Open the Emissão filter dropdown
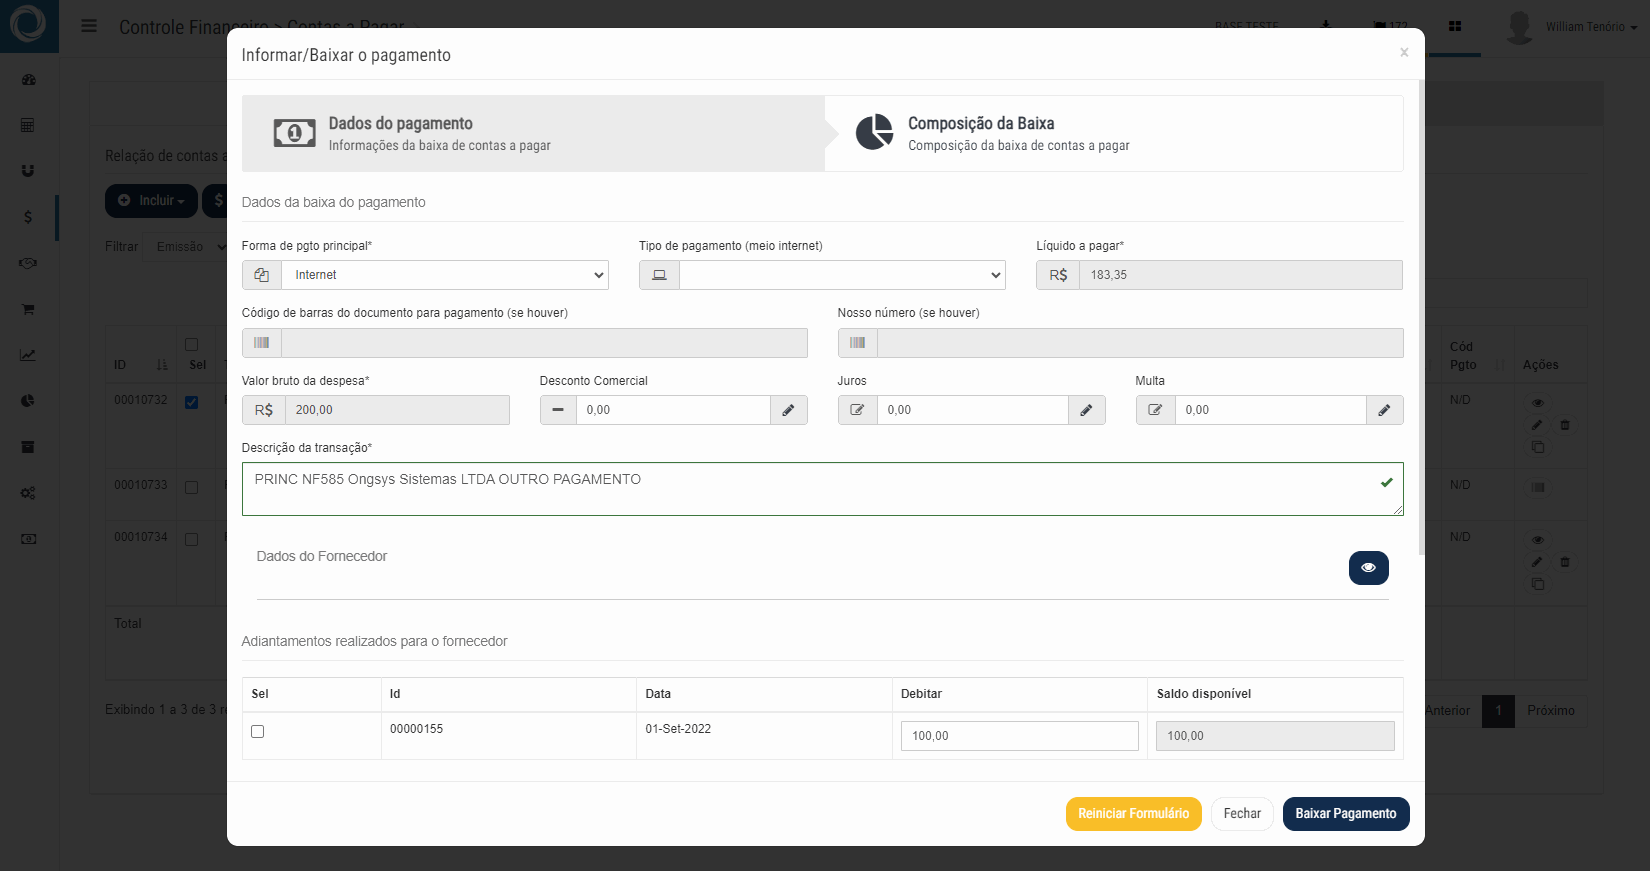The image size is (1650, 871). (186, 246)
